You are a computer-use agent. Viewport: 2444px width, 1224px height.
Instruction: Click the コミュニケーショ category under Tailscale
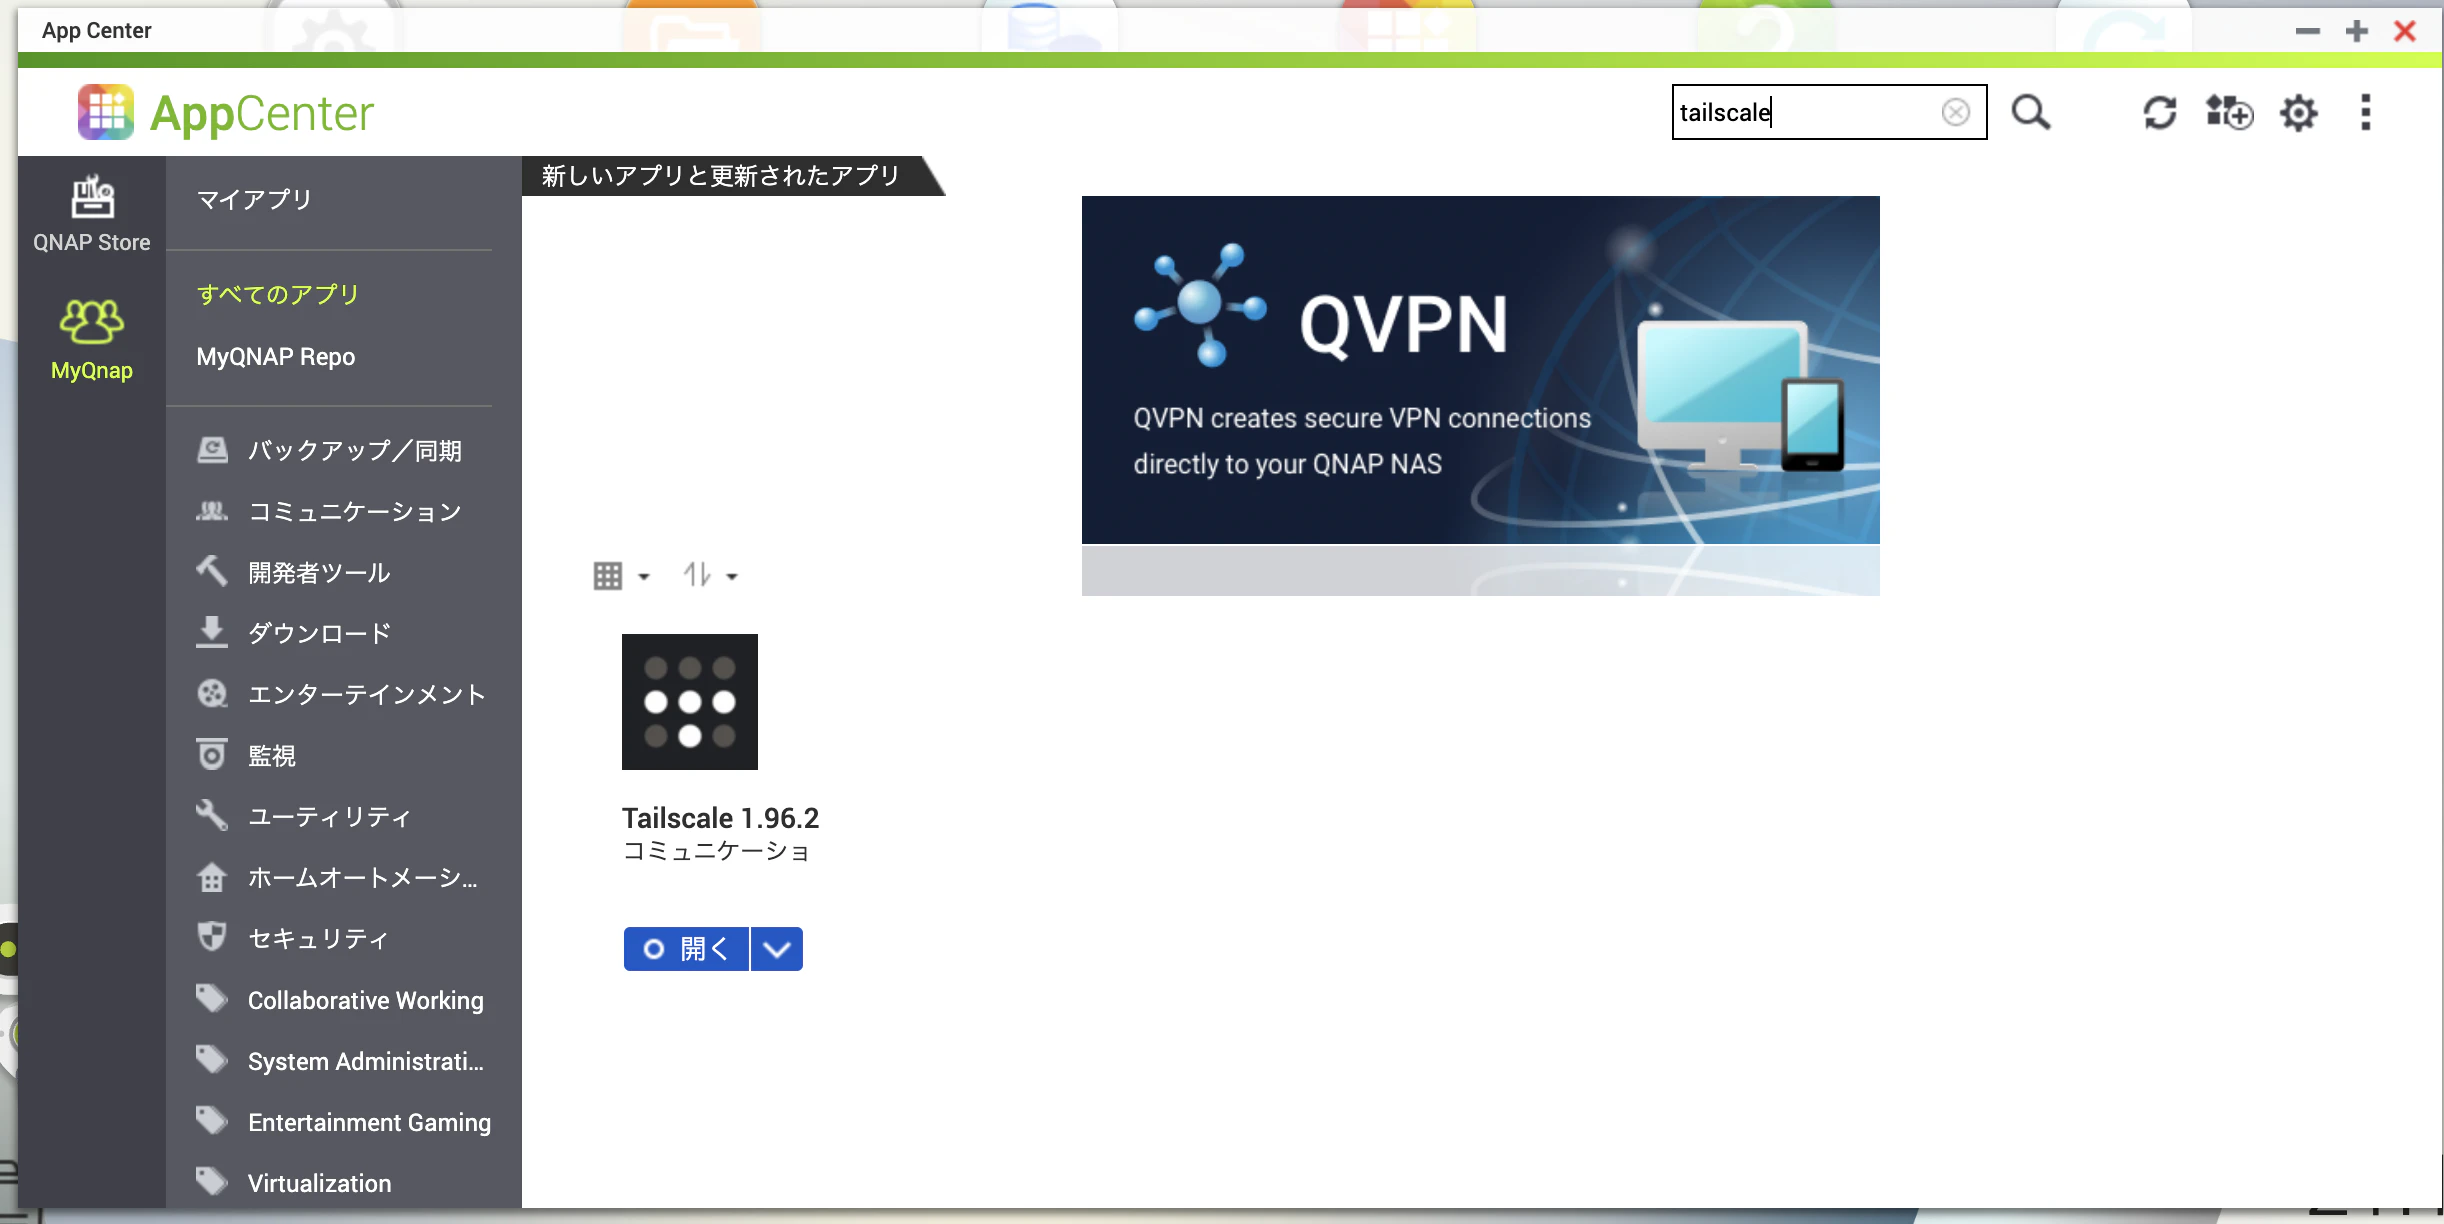[716, 851]
